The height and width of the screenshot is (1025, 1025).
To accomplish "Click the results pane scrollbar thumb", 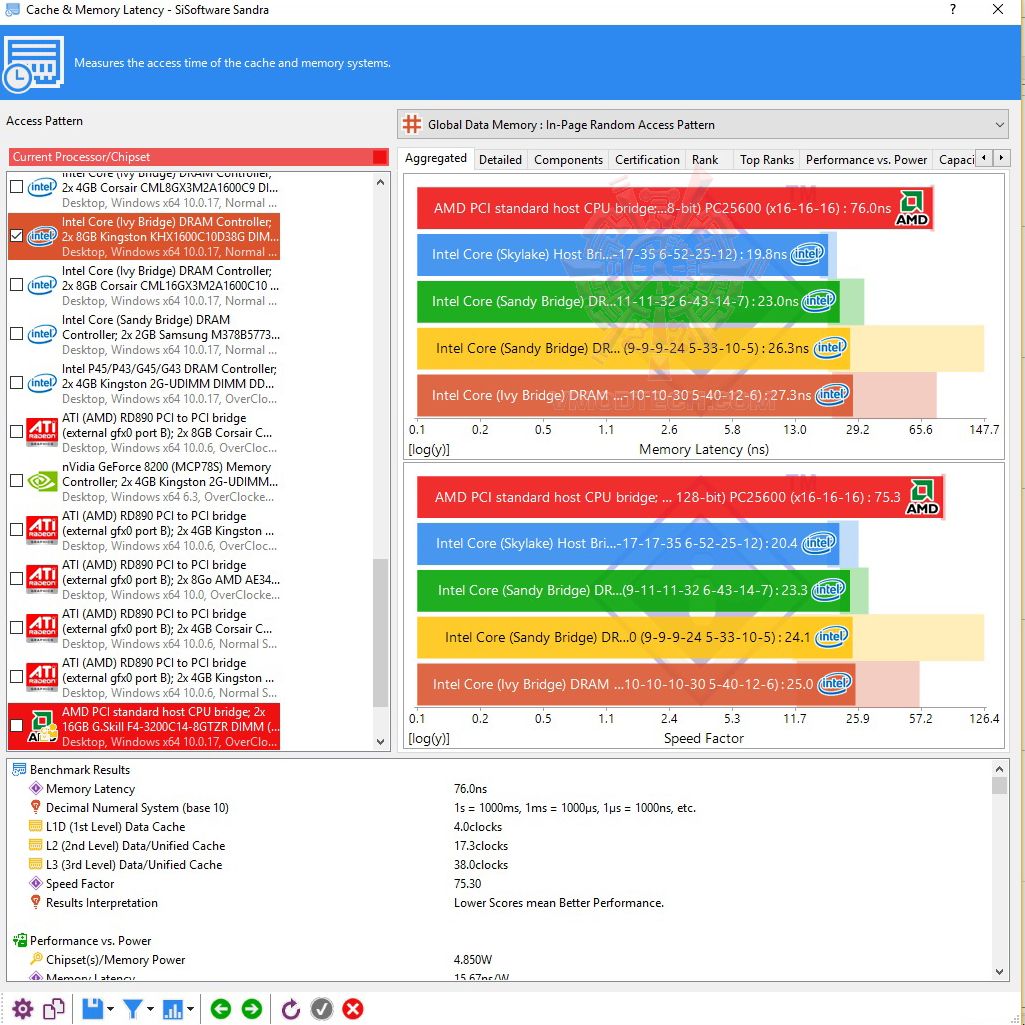I will pyautogui.click(x=999, y=784).
